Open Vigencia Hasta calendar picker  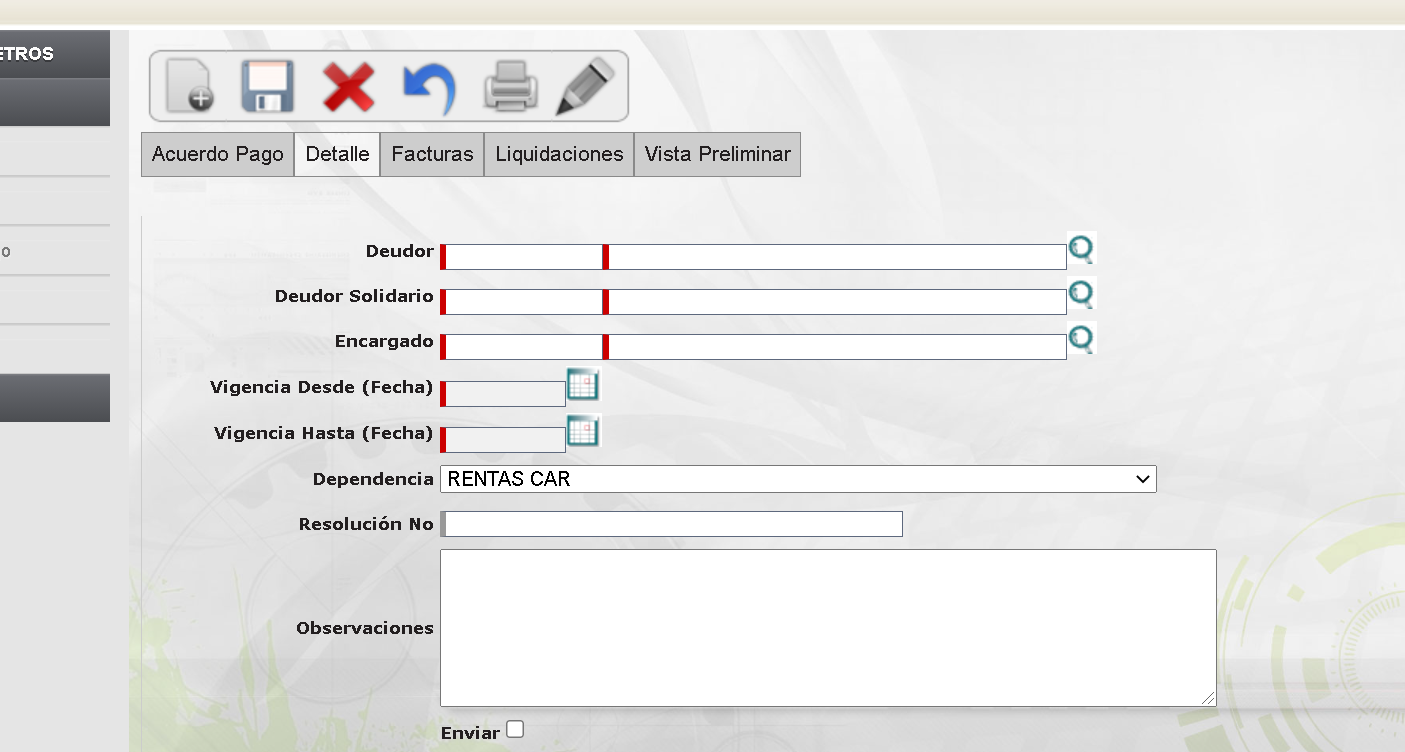click(x=583, y=431)
